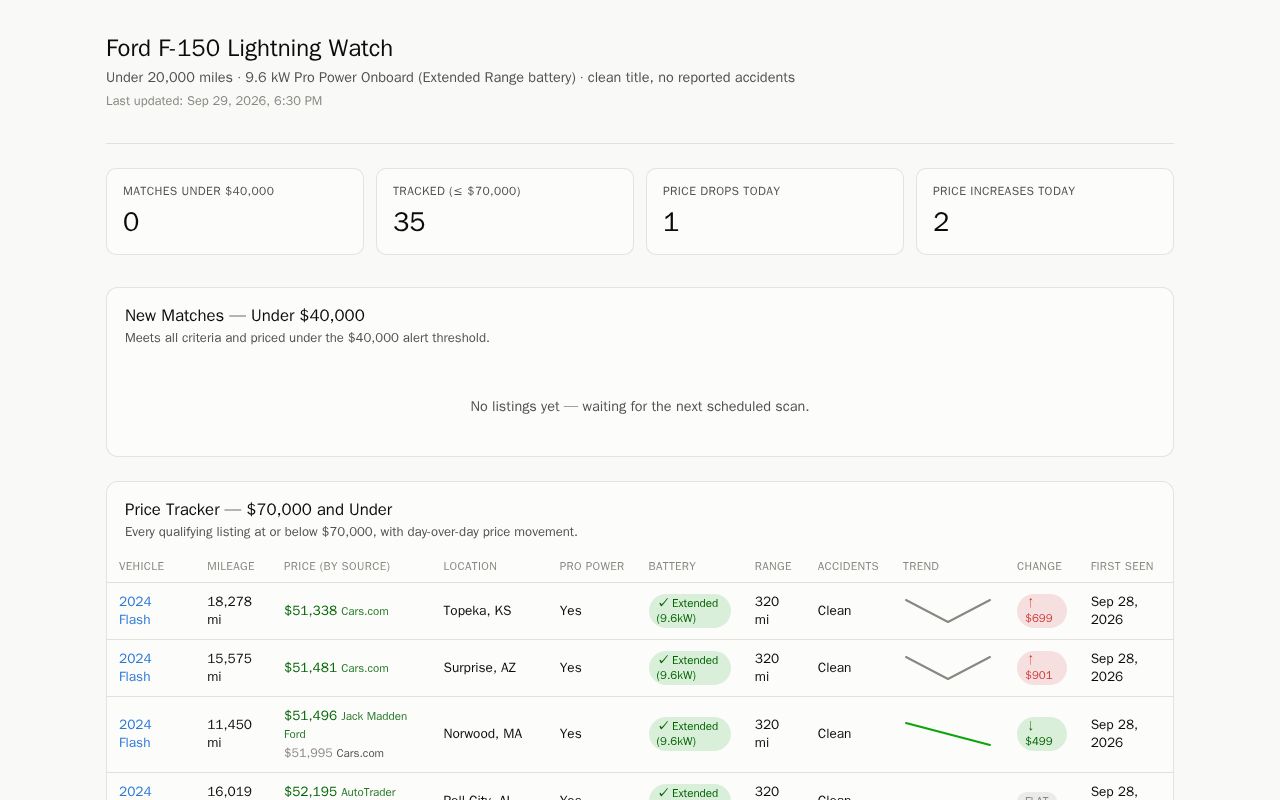This screenshot has height=800, width=1280.
Task: Open the 2024 Flash listing in Topeka row
Action: 135,610
